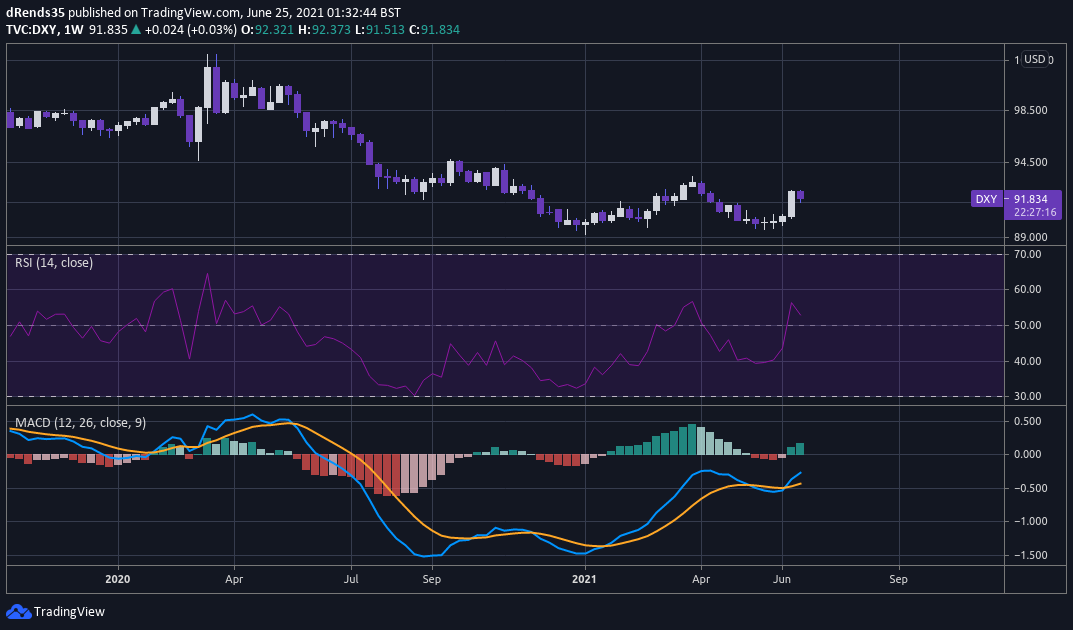Click the 2021 label on time axis
This screenshot has height=630, width=1073.
584,579
